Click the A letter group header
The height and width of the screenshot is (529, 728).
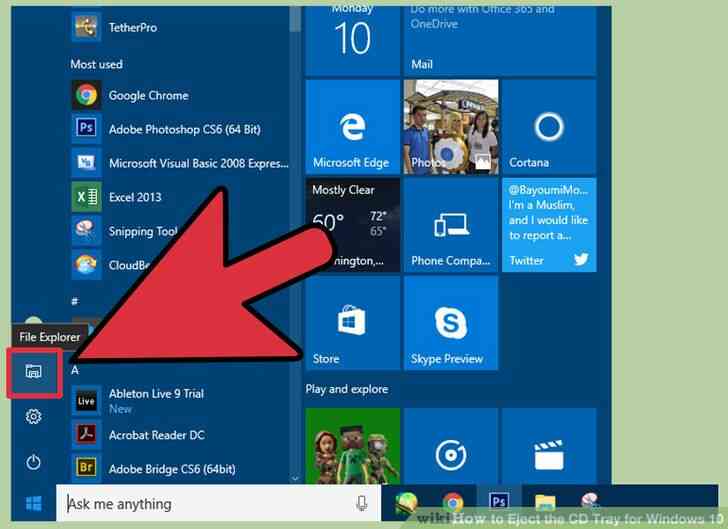[75, 370]
